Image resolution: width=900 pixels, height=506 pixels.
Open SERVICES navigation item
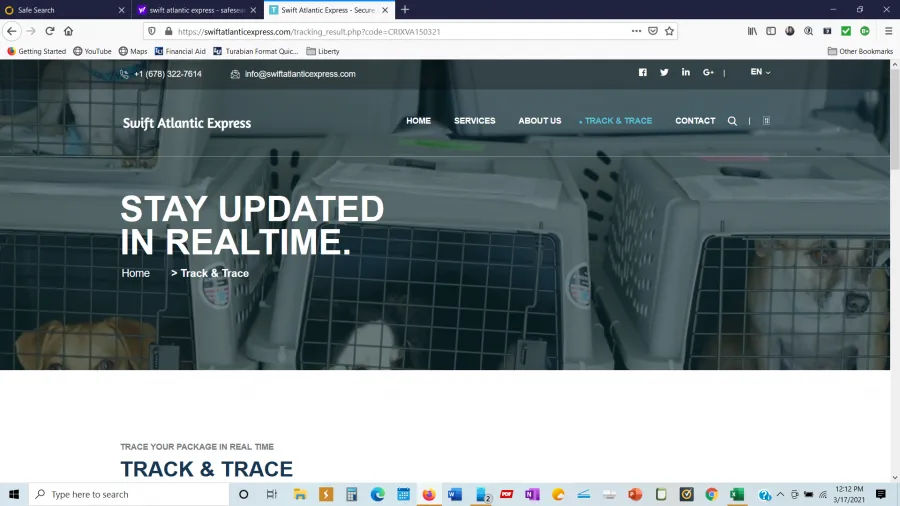[x=475, y=120]
